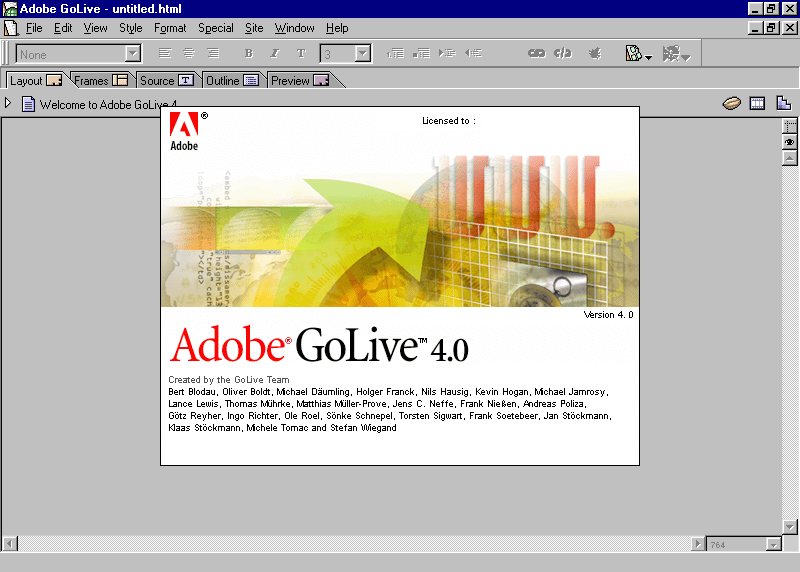Screen dimensions: 800x572
Task: Click the film strip icon
Action: (x=757, y=104)
